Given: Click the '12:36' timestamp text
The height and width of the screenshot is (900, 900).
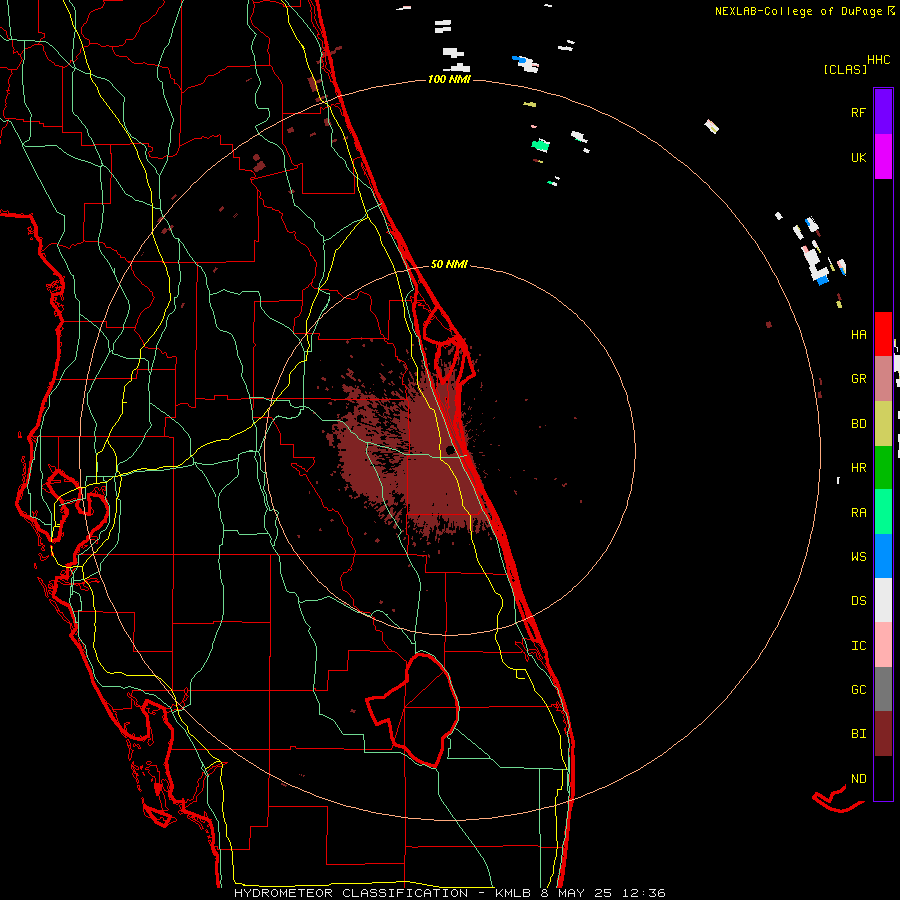Looking at the screenshot, I should pos(645,893).
